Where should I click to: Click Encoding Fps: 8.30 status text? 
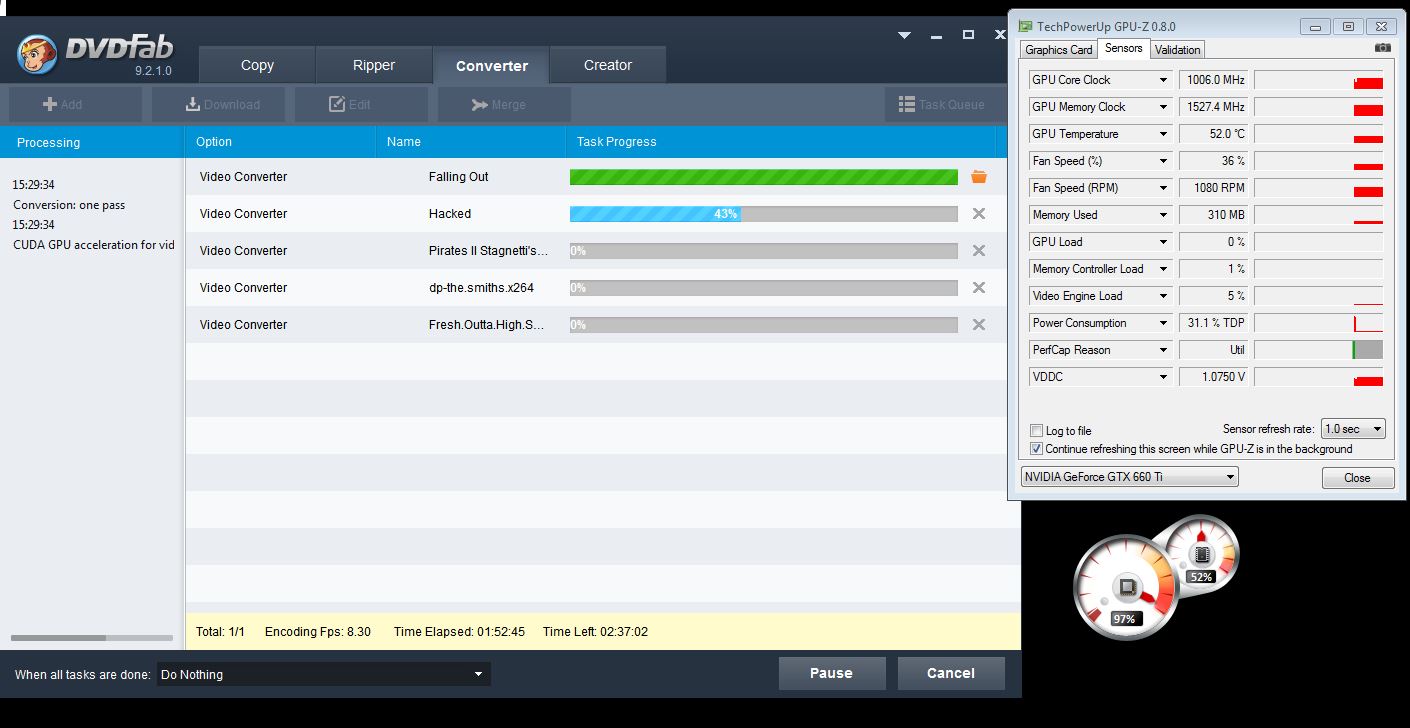318,632
